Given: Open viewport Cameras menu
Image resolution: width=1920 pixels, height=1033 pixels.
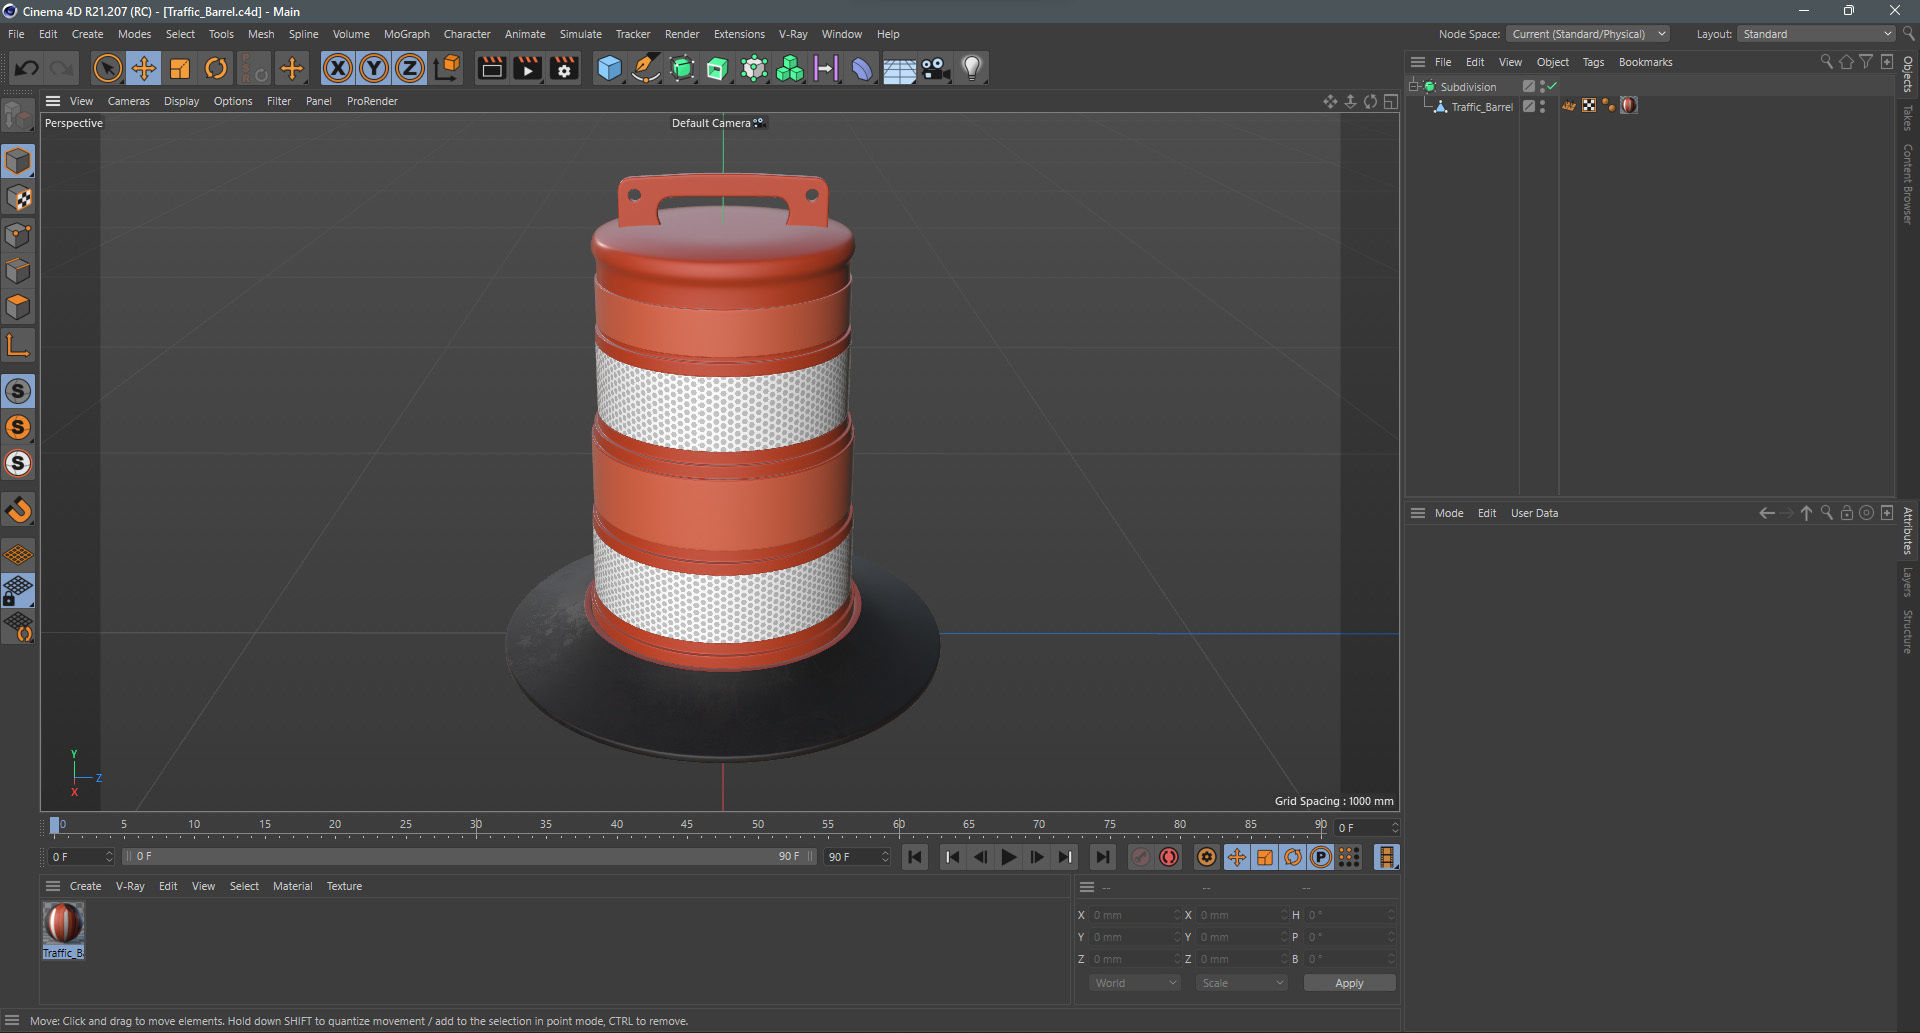Looking at the screenshot, I should (x=128, y=101).
